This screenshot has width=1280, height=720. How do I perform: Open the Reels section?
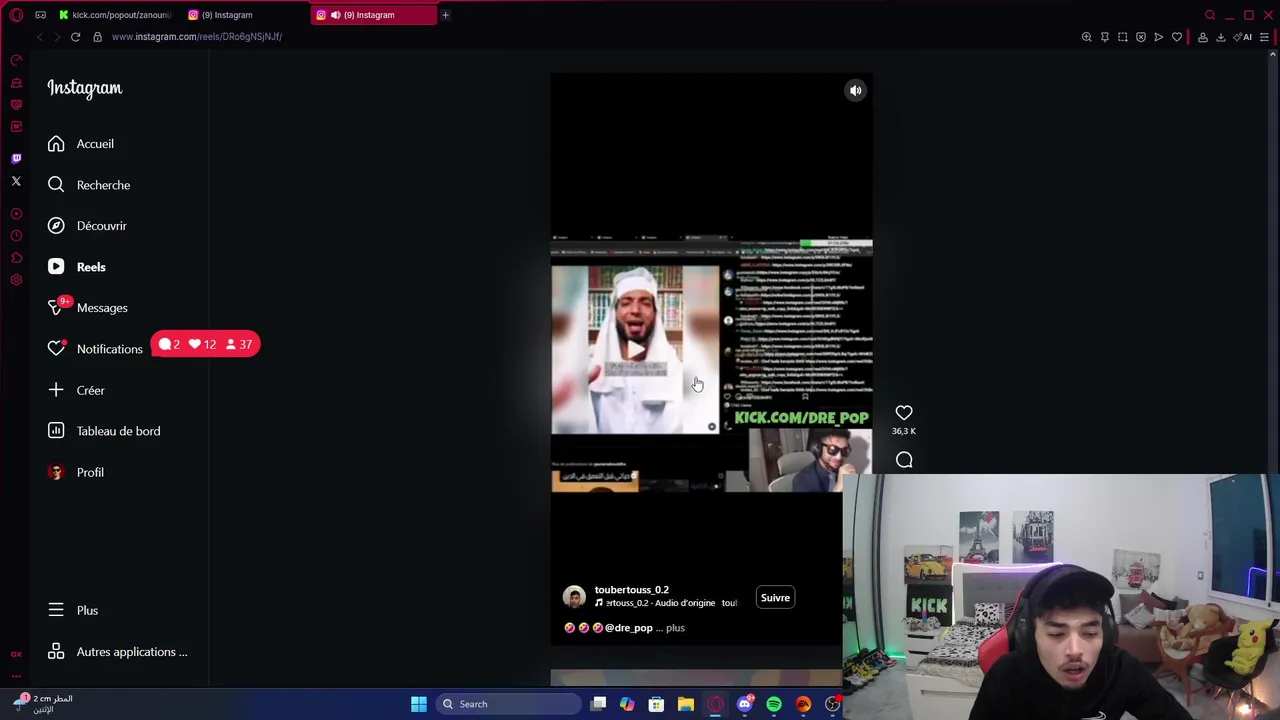point(77,267)
